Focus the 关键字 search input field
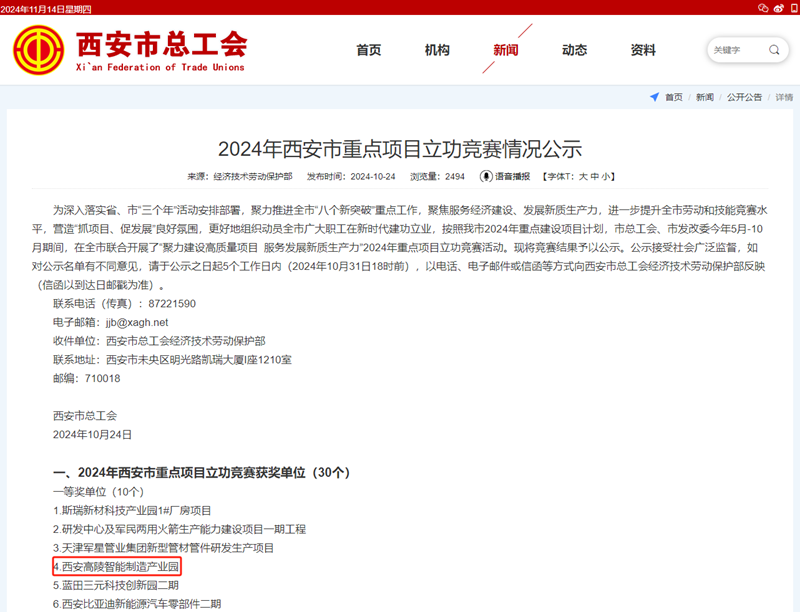Screen dimensions: 800x612 (735, 50)
